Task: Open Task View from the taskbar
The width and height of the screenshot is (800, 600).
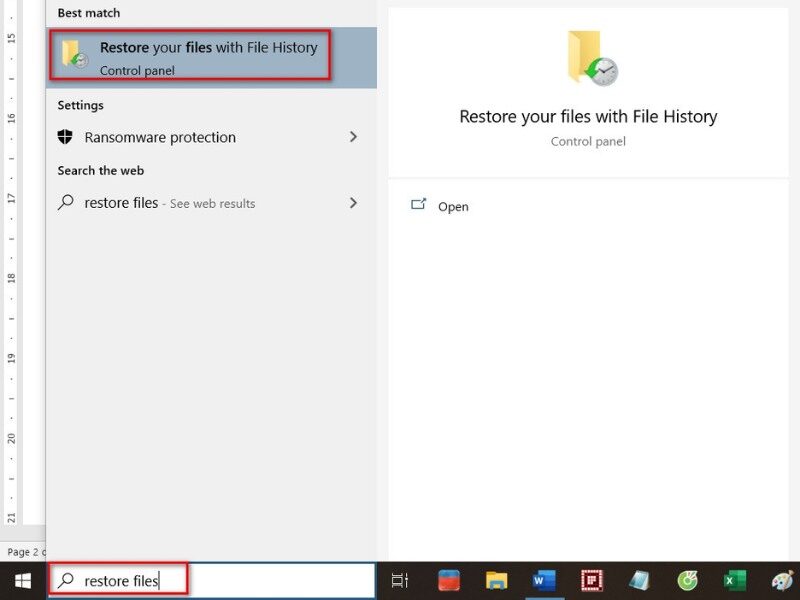Action: click(x=399, y=580)
